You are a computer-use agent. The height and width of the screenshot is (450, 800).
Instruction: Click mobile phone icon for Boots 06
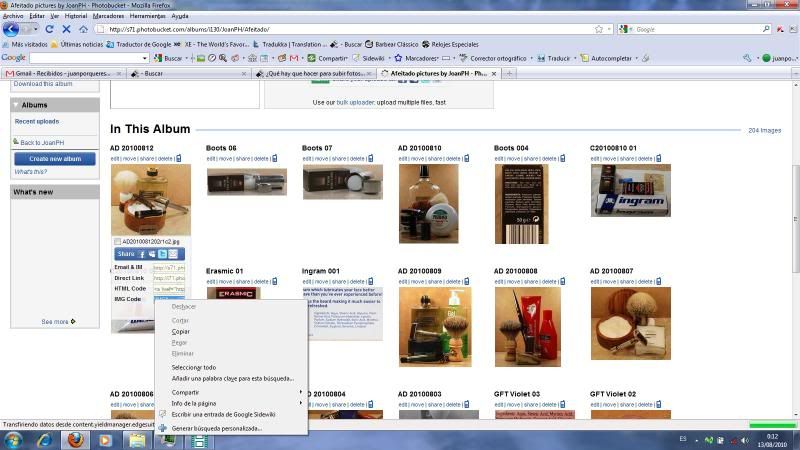pos(274,159)
